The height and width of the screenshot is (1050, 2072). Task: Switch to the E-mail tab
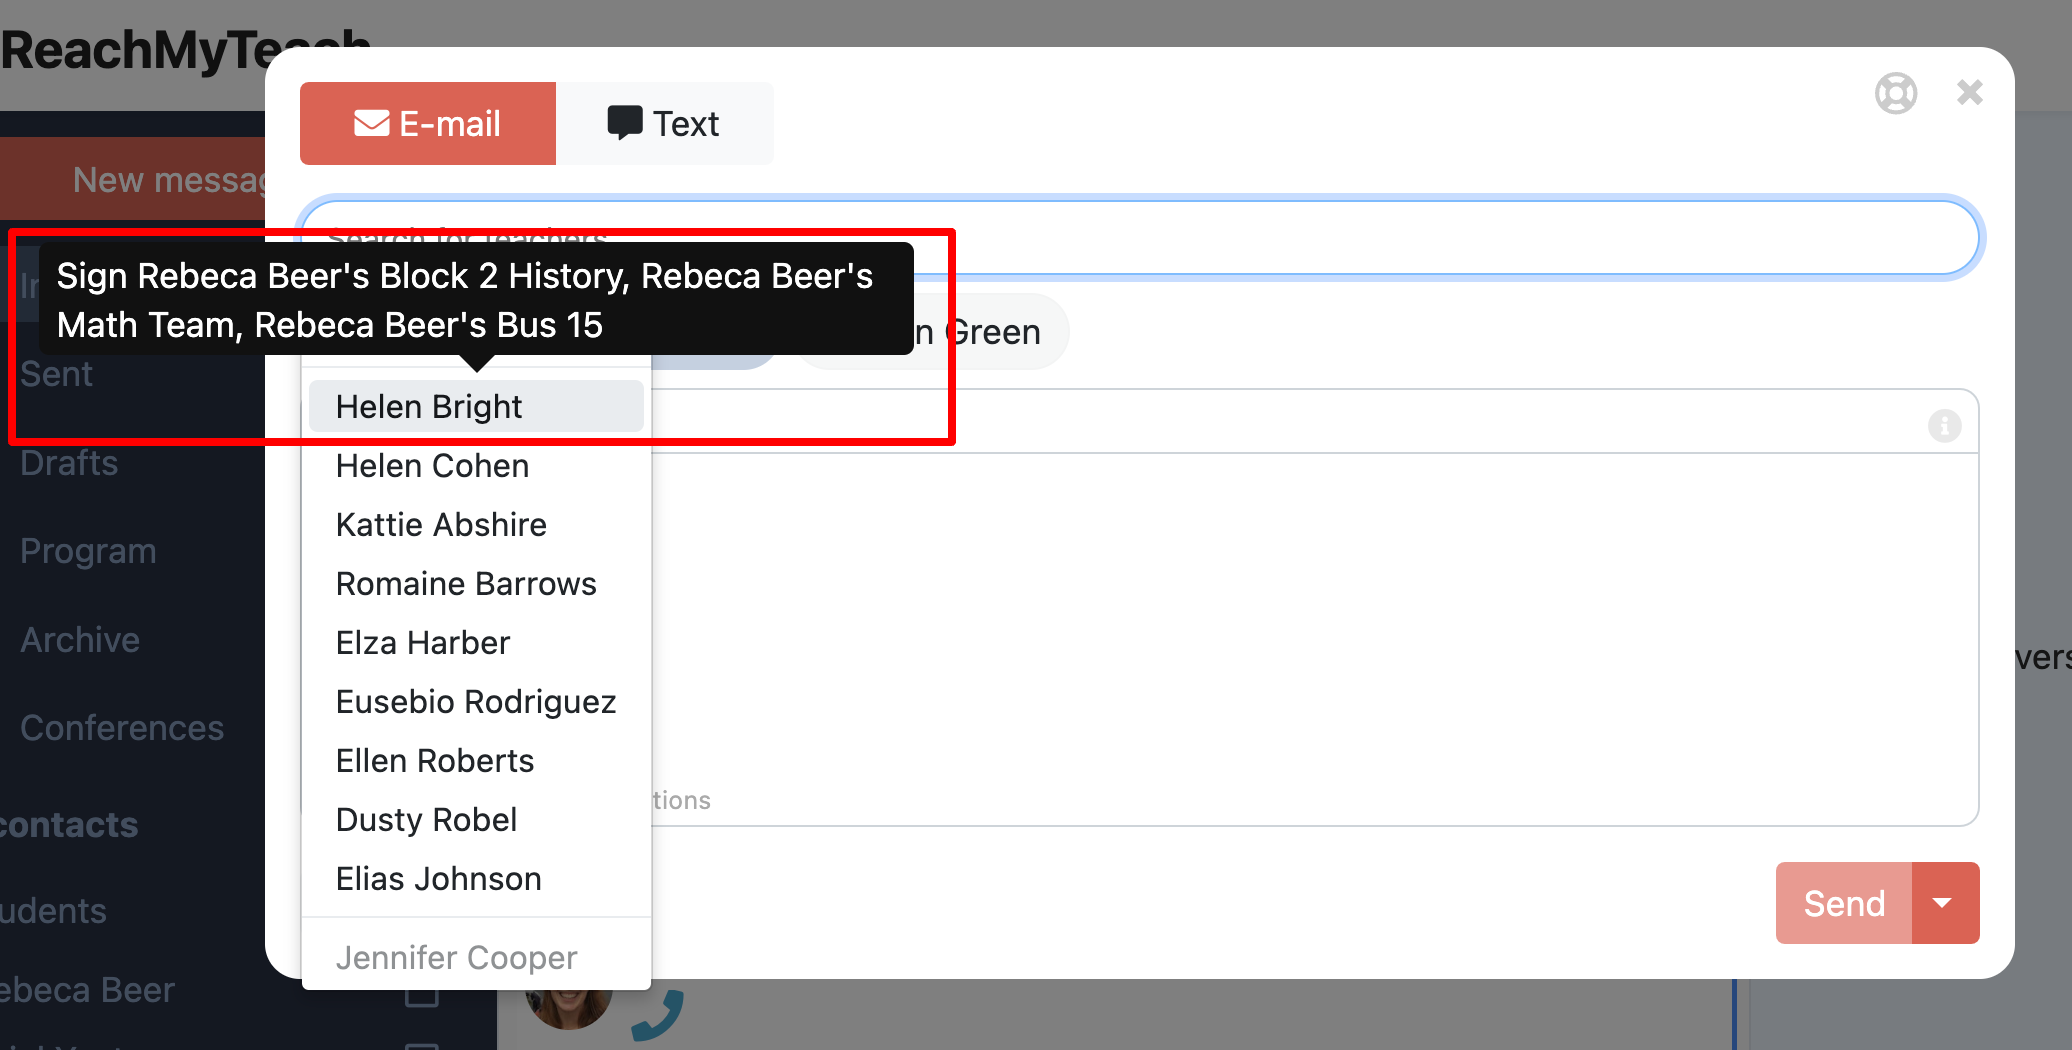(x=428, y=124)
